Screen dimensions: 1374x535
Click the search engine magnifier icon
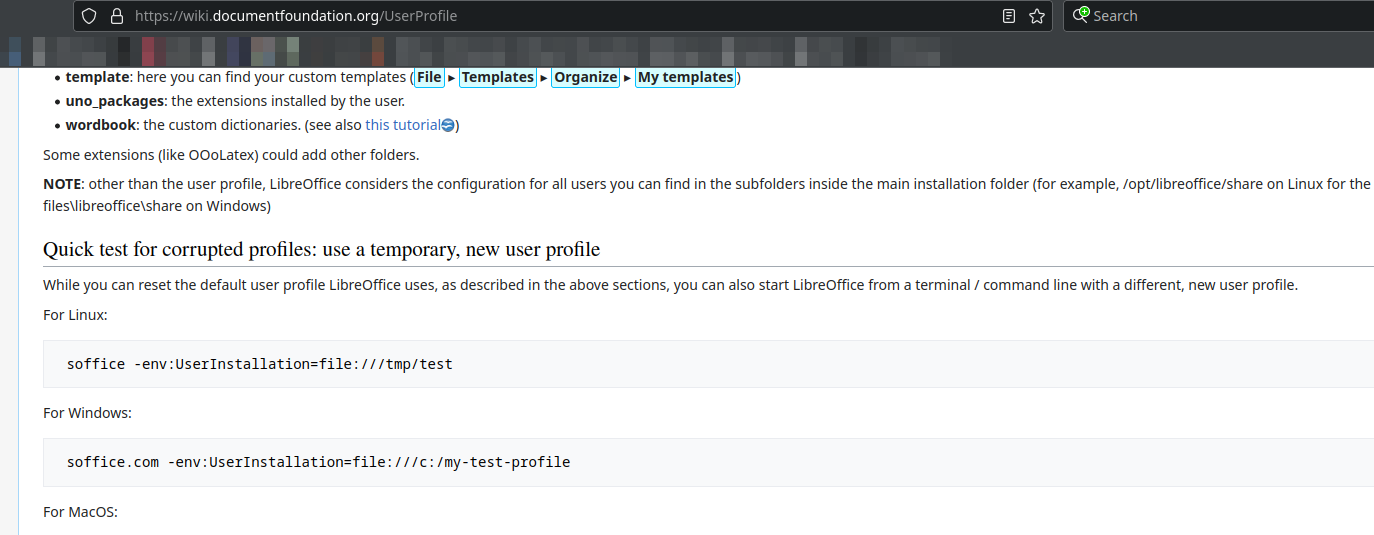(x=1080, y=16)
